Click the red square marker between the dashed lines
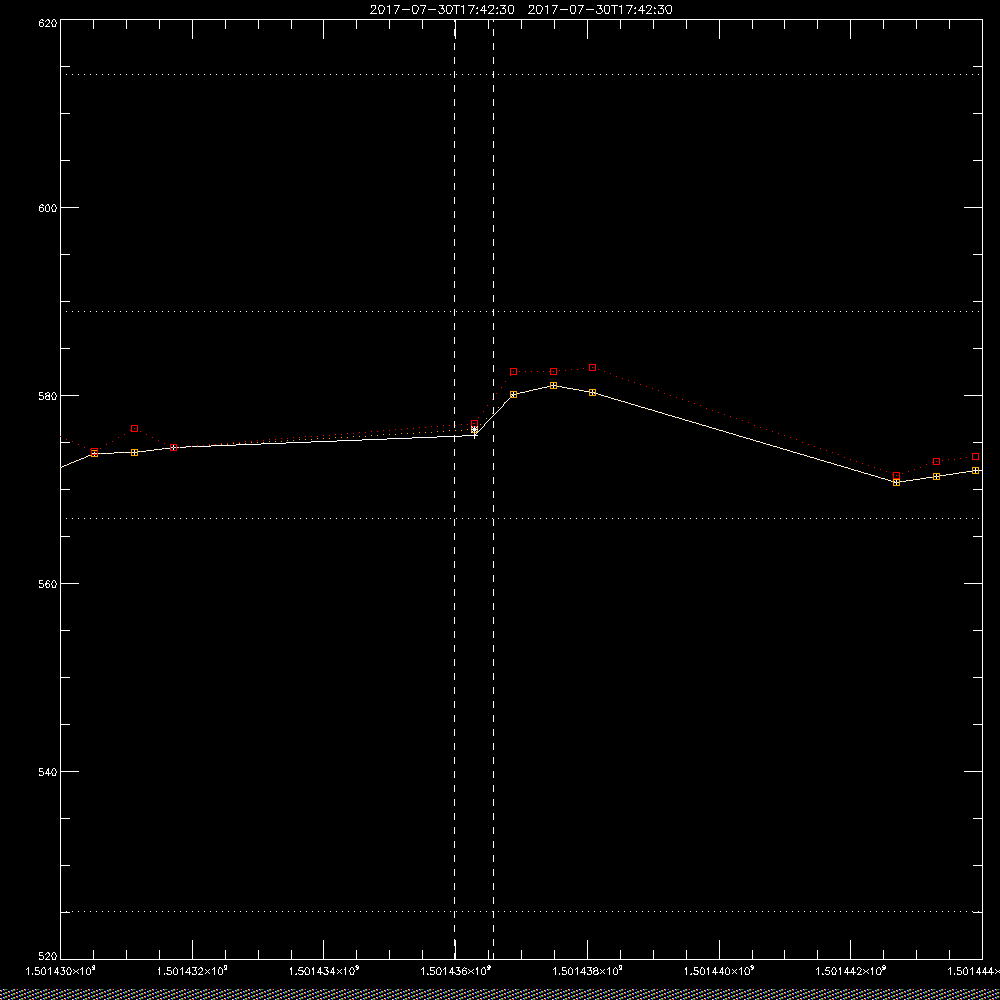 point(474,423)
